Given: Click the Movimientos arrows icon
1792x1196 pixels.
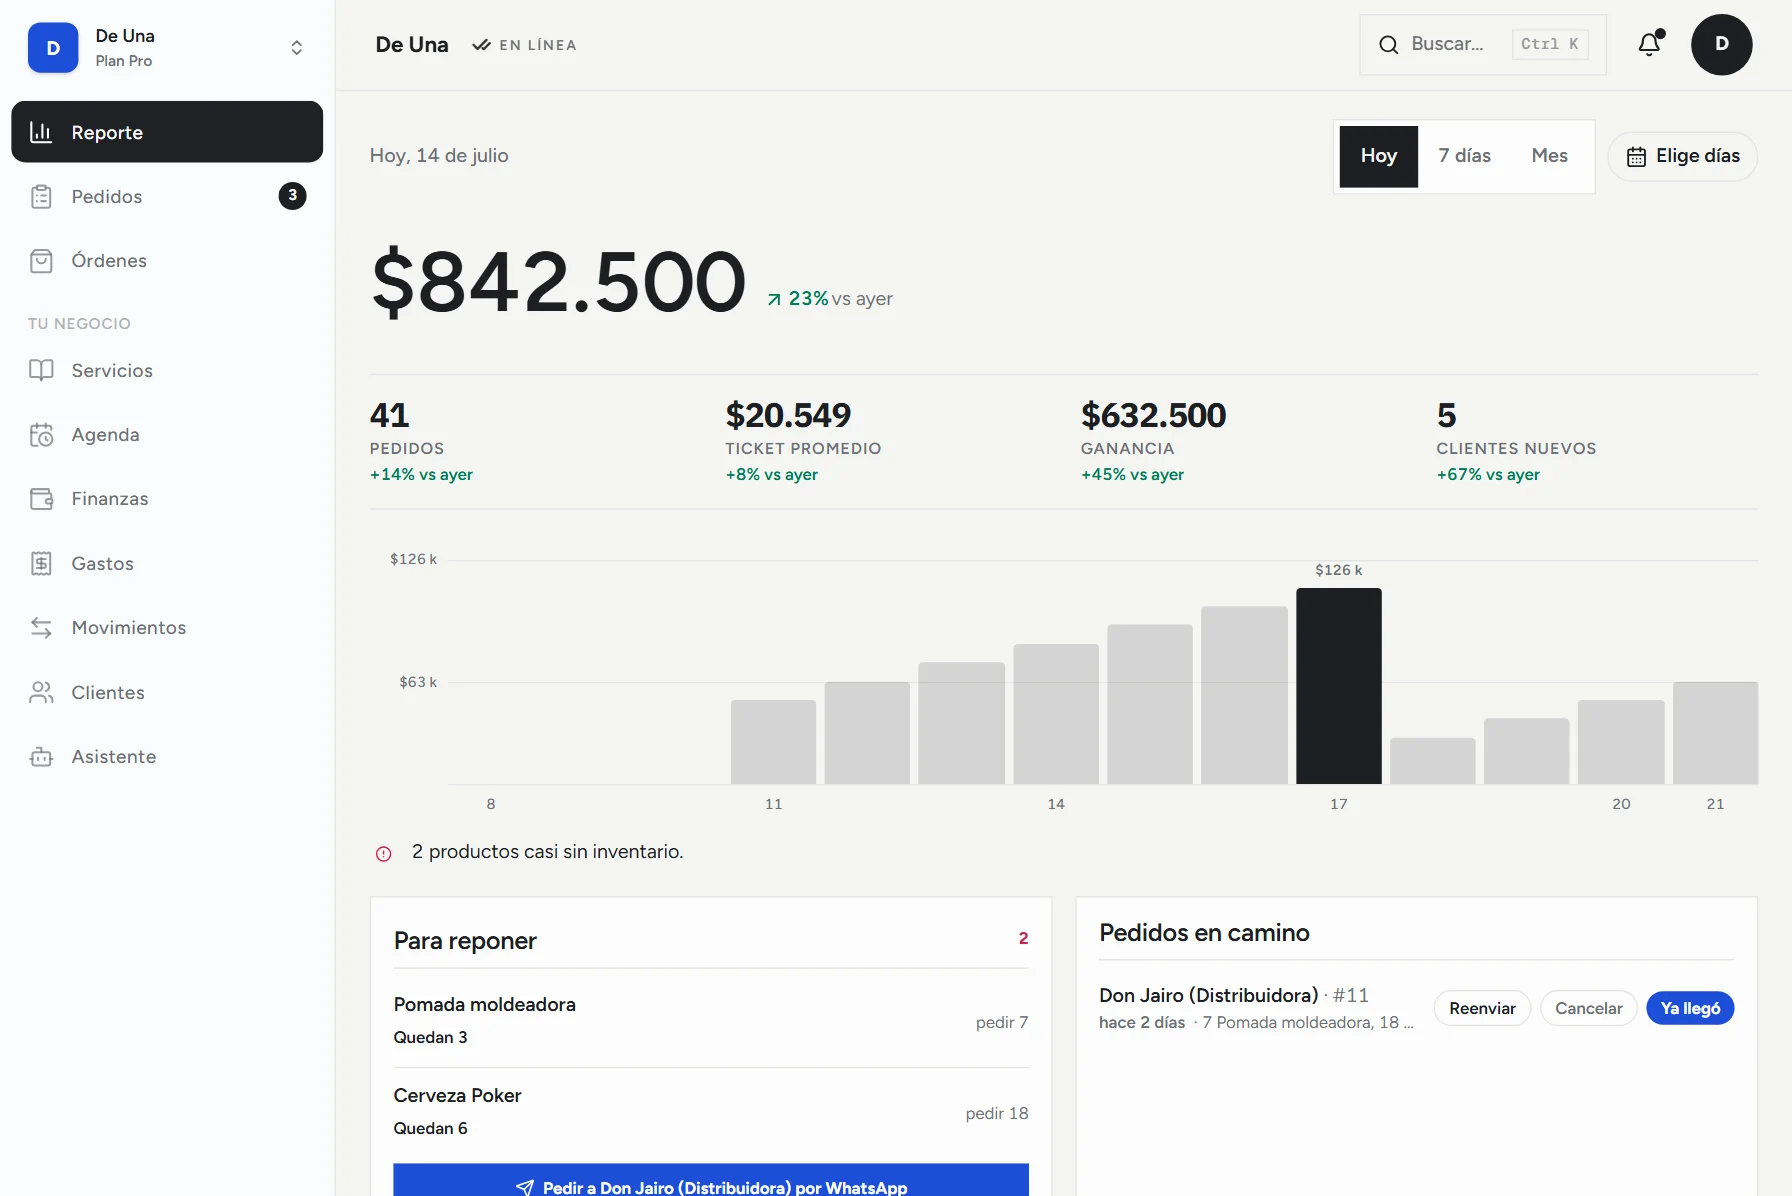Looking at the screenshot, I should click(41, 628).
